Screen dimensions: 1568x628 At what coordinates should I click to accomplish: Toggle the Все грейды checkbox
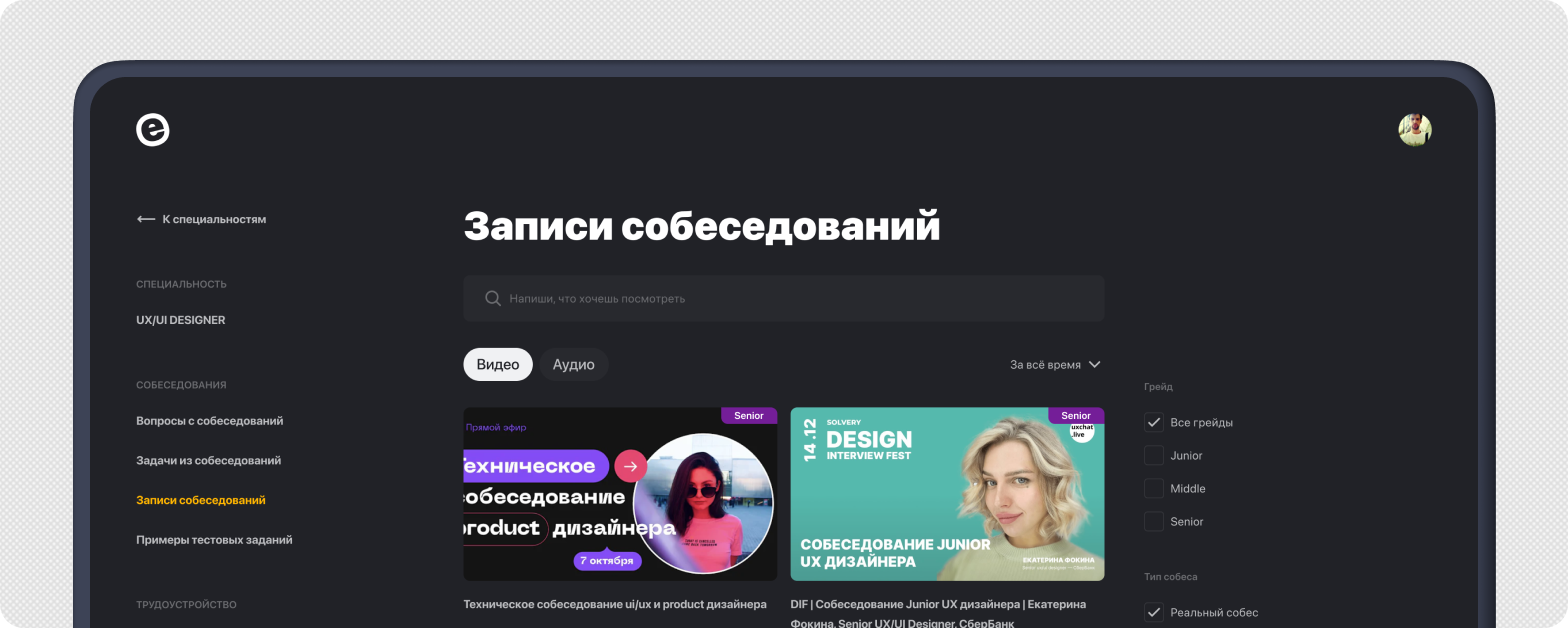(1154, 422)
